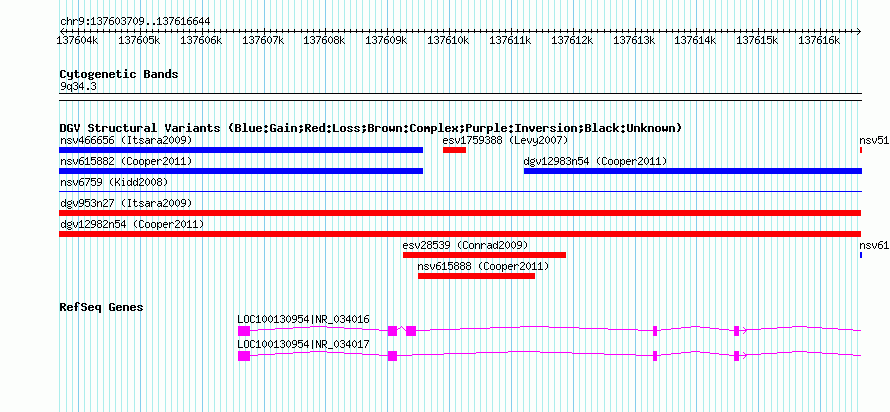Click the 137608k ruler tick label
The height and width of the screenshot is (412, 890).
pyautogui.click(x=325, y=40)
